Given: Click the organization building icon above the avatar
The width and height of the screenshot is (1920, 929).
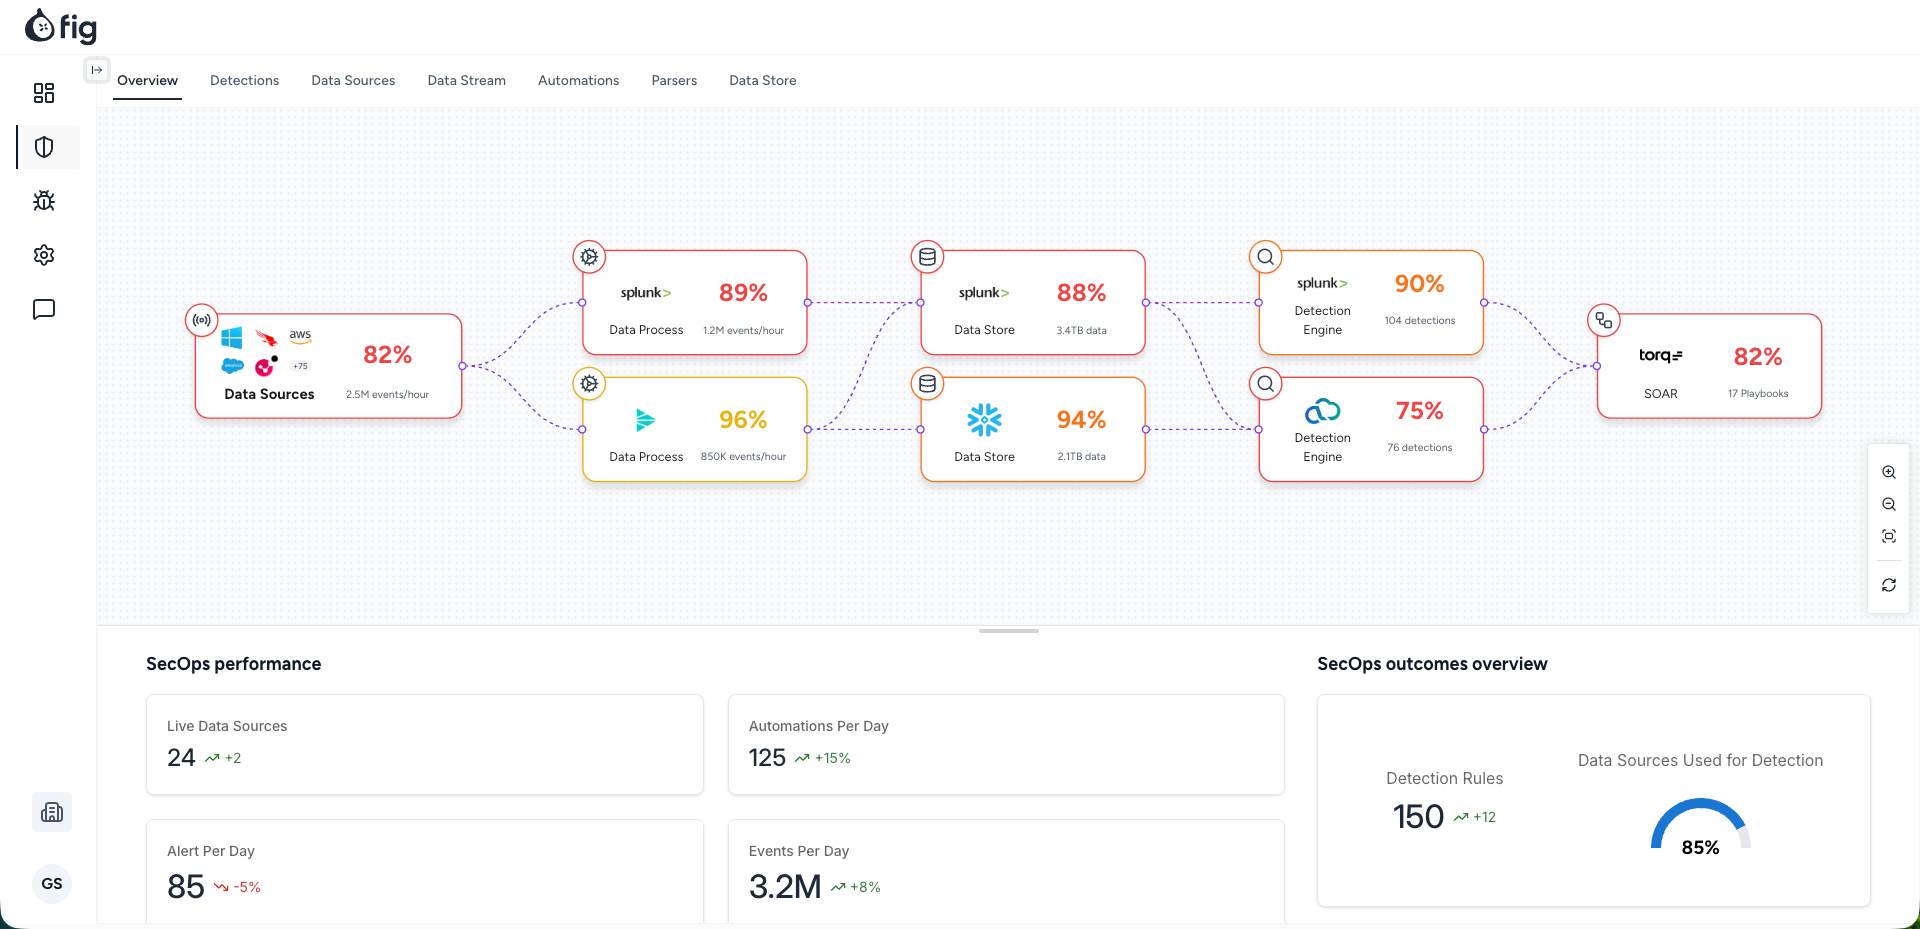Looking at the screenshot, I should 51,812.
